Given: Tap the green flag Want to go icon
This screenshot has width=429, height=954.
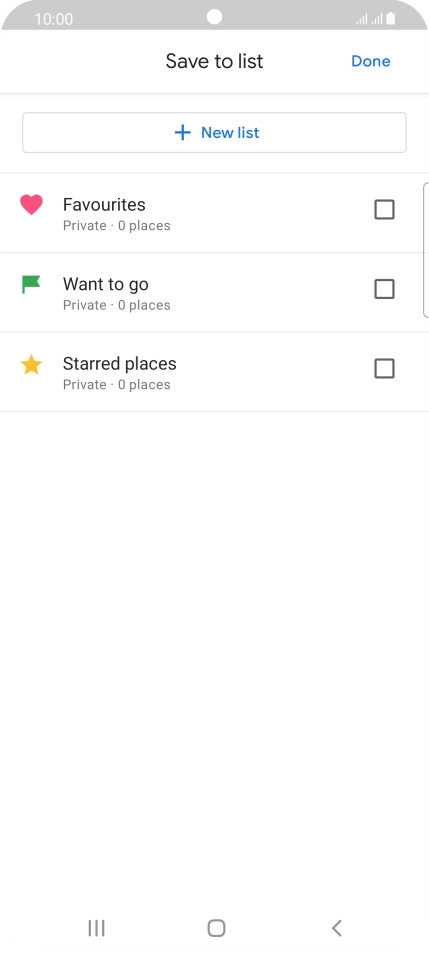Looking at the screenshot, I should [x=30, y=284].
